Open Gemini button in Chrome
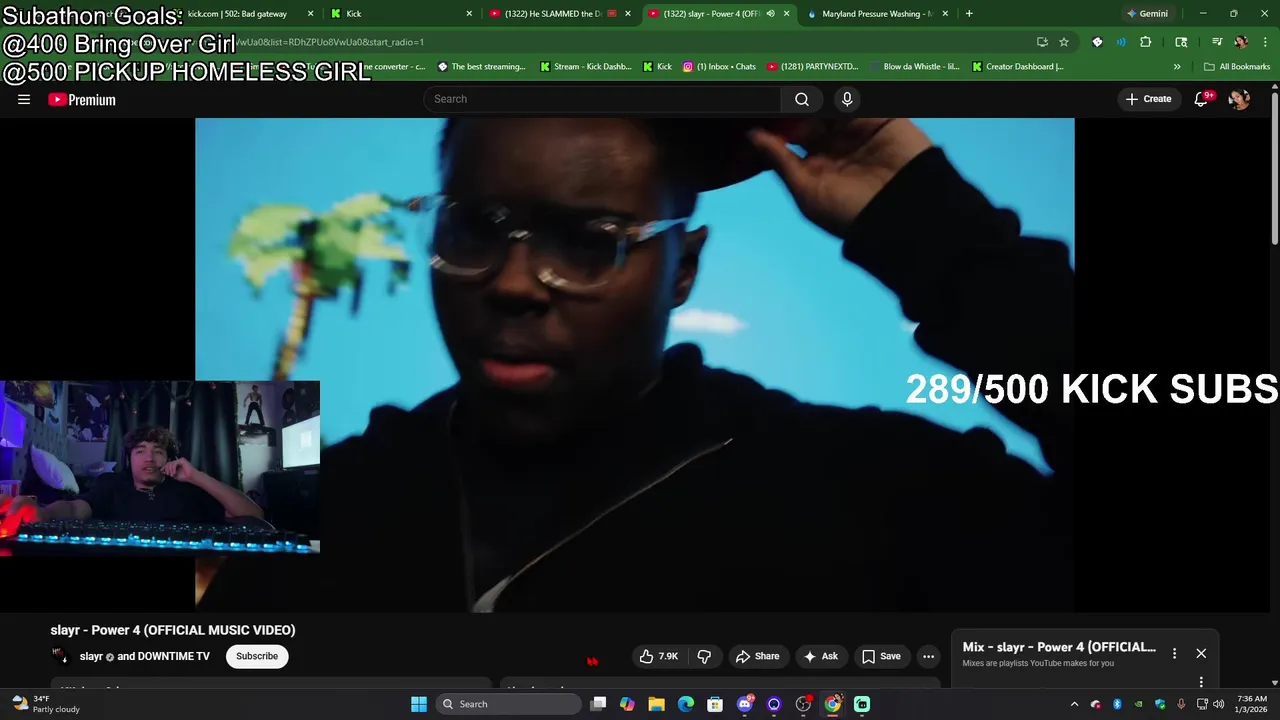The image size is (1280, 720). click(1147, 14)
